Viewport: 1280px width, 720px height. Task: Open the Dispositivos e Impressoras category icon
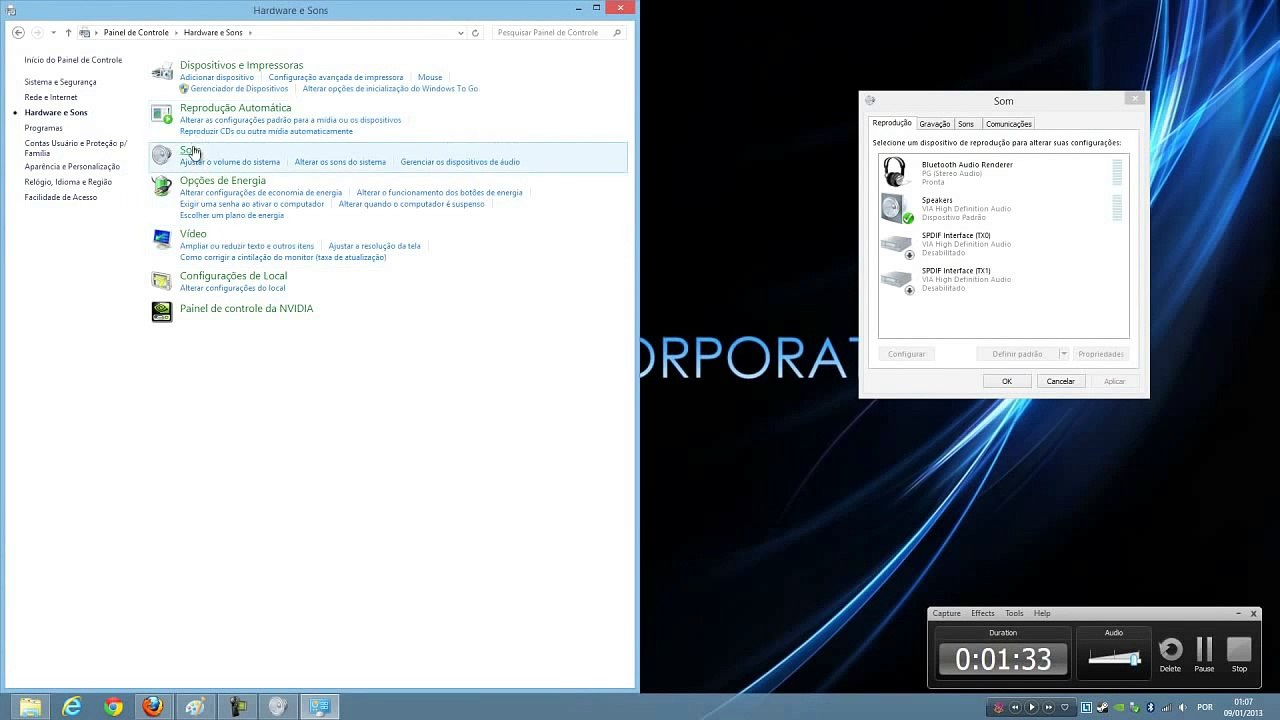[161, 72]
